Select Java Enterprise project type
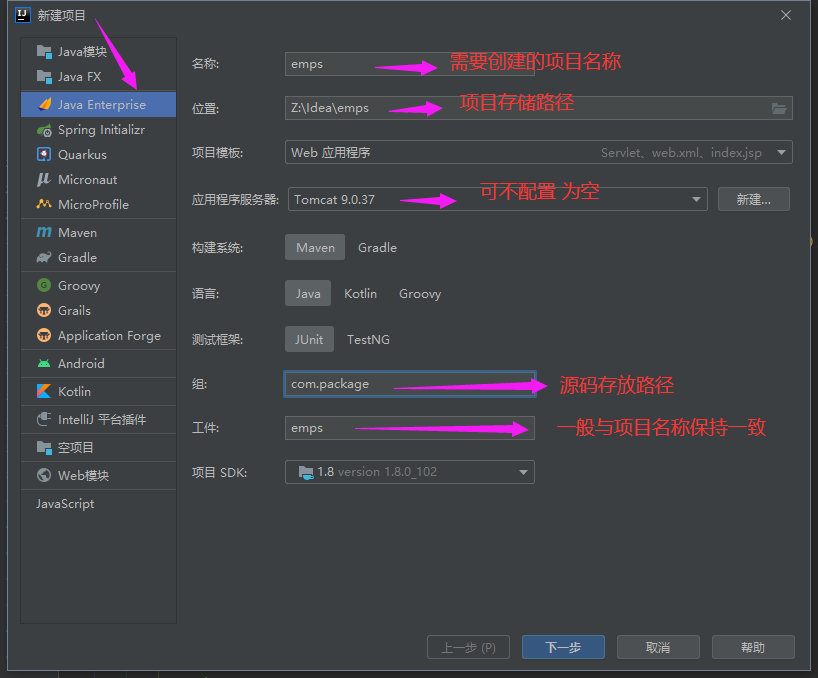818x678 pixels. click(99, 104)
